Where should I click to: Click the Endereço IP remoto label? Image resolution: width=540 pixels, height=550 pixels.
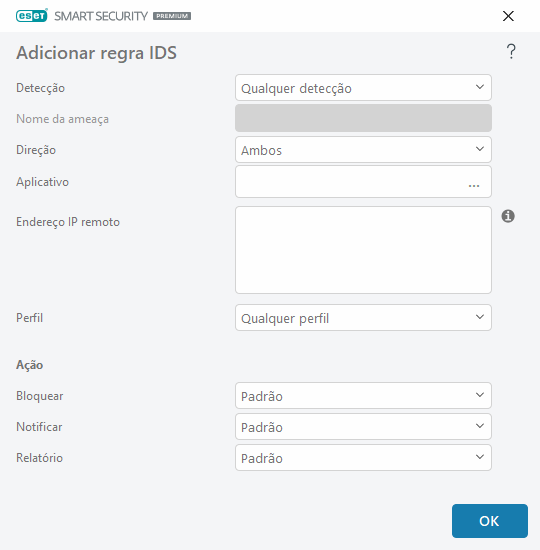point(68,222)
